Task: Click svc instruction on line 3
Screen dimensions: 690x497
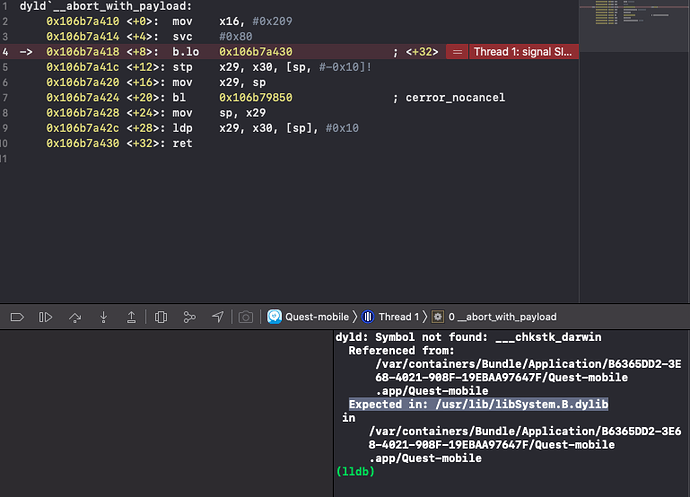Action: coord(182,37)
